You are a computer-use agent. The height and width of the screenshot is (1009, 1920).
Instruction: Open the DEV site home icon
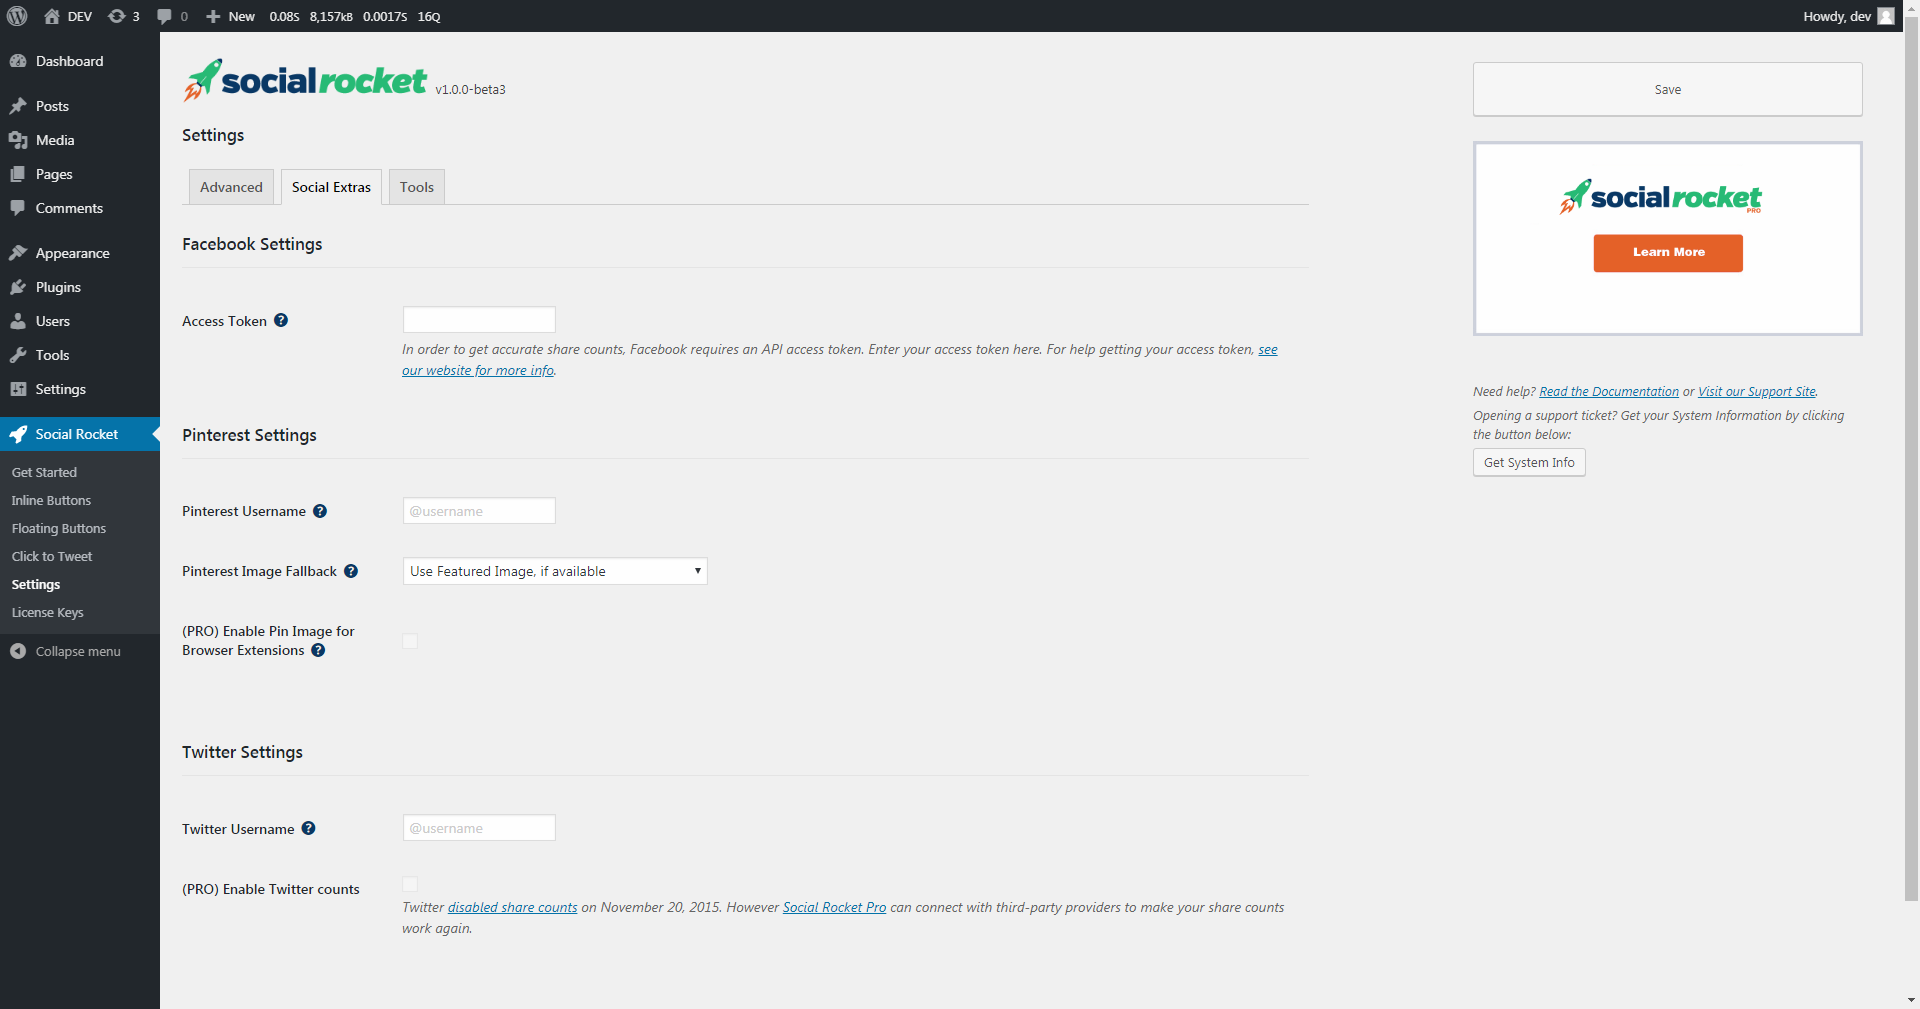[52, 16]
